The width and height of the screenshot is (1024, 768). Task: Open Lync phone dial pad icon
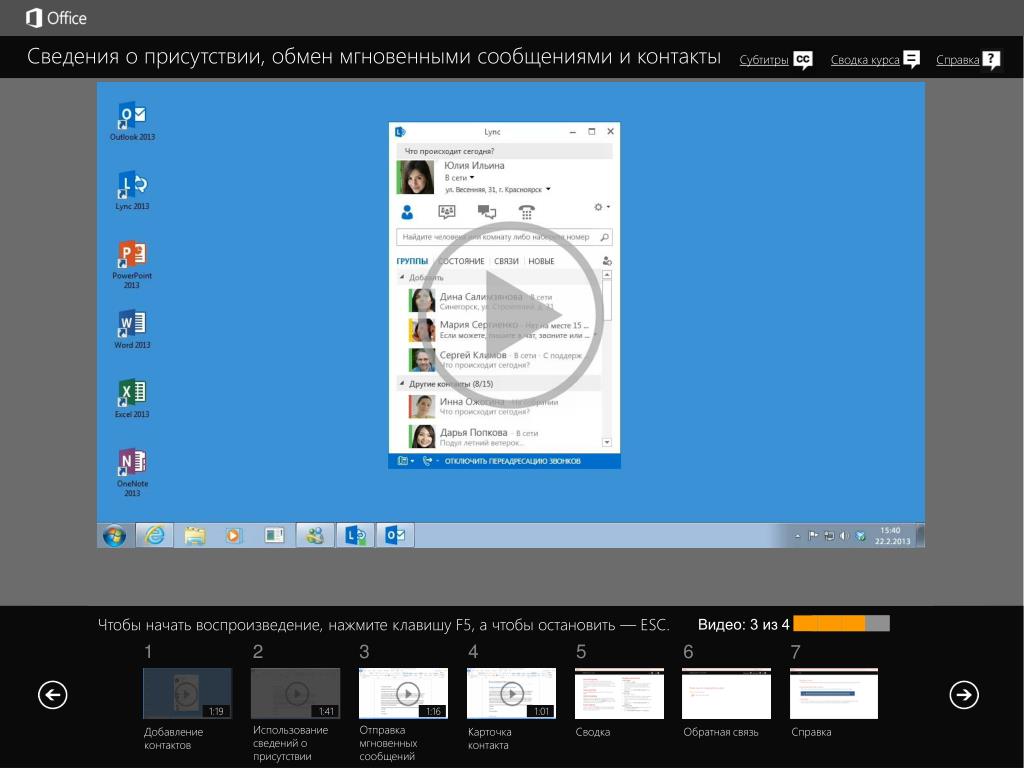[x=526, y=212]
